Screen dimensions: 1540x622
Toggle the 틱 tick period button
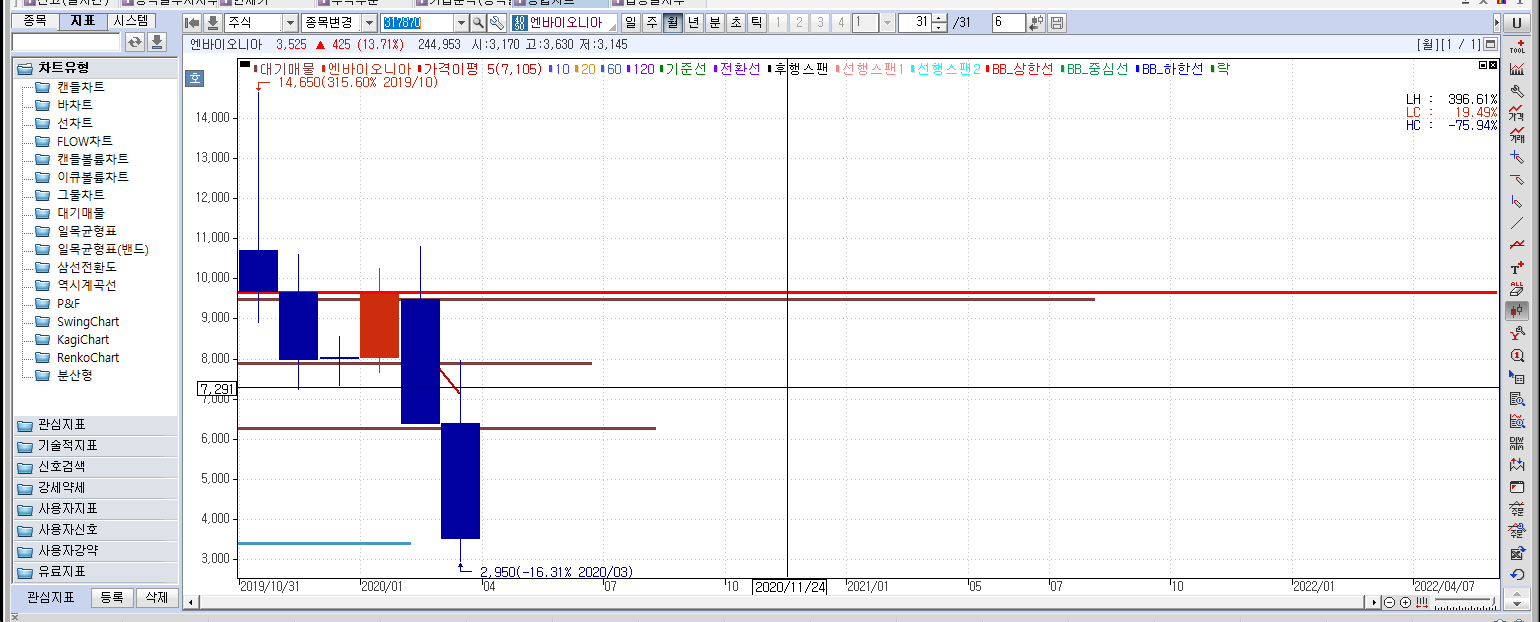(x=756, y=23)
